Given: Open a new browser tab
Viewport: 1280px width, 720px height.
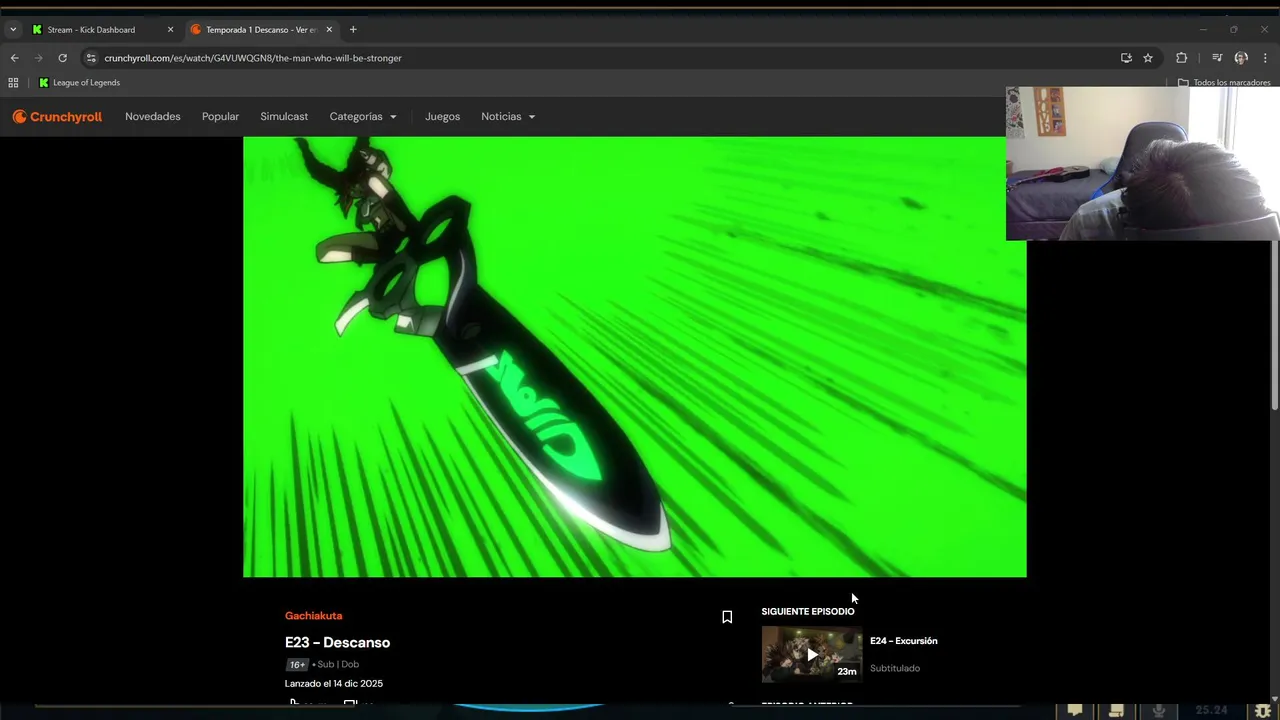Looking at the screenshot, I should 353,30.
